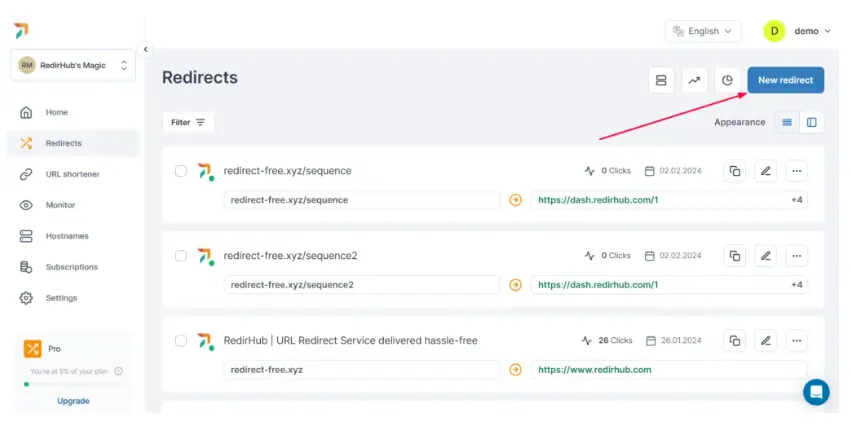The width and height of the screenshot is (851, 427).
Task: Click favicon of redirect-free.xyz/sequence row
Action: 205,171
